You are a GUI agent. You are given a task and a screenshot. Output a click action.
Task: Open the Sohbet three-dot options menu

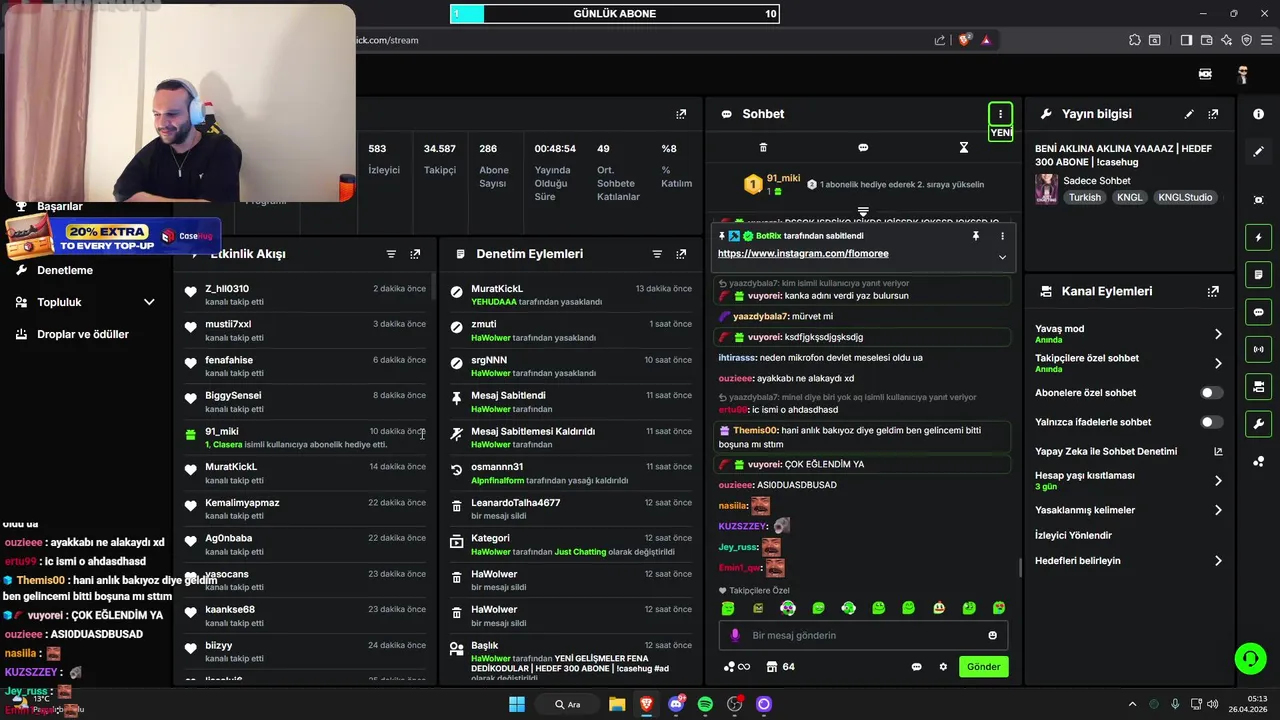[x=1000, y=114]
